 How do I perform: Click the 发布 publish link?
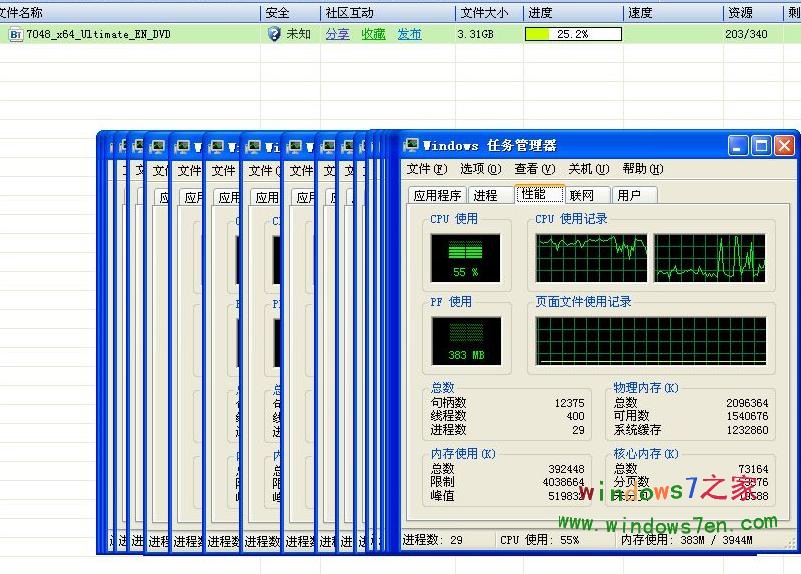tap(409, 34)
